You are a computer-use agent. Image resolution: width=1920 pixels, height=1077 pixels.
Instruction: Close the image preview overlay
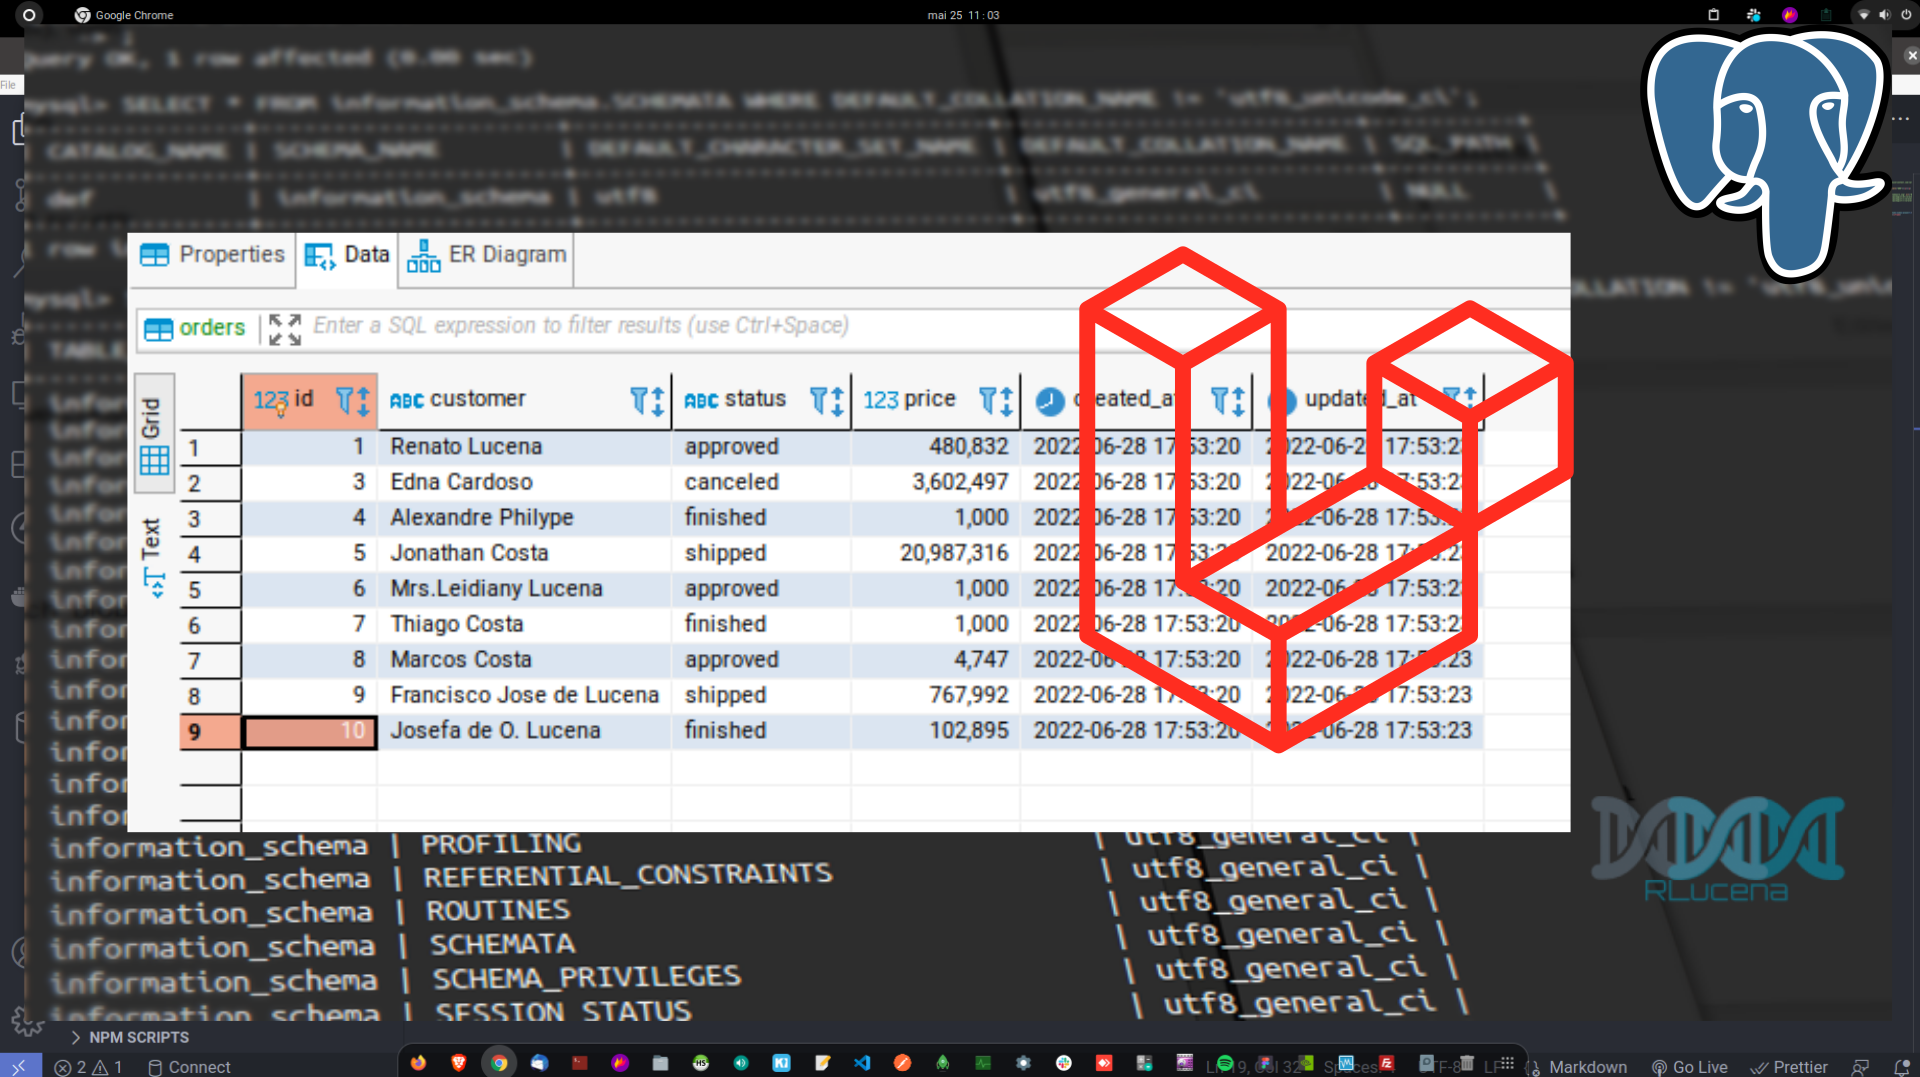coord(1911,55)
